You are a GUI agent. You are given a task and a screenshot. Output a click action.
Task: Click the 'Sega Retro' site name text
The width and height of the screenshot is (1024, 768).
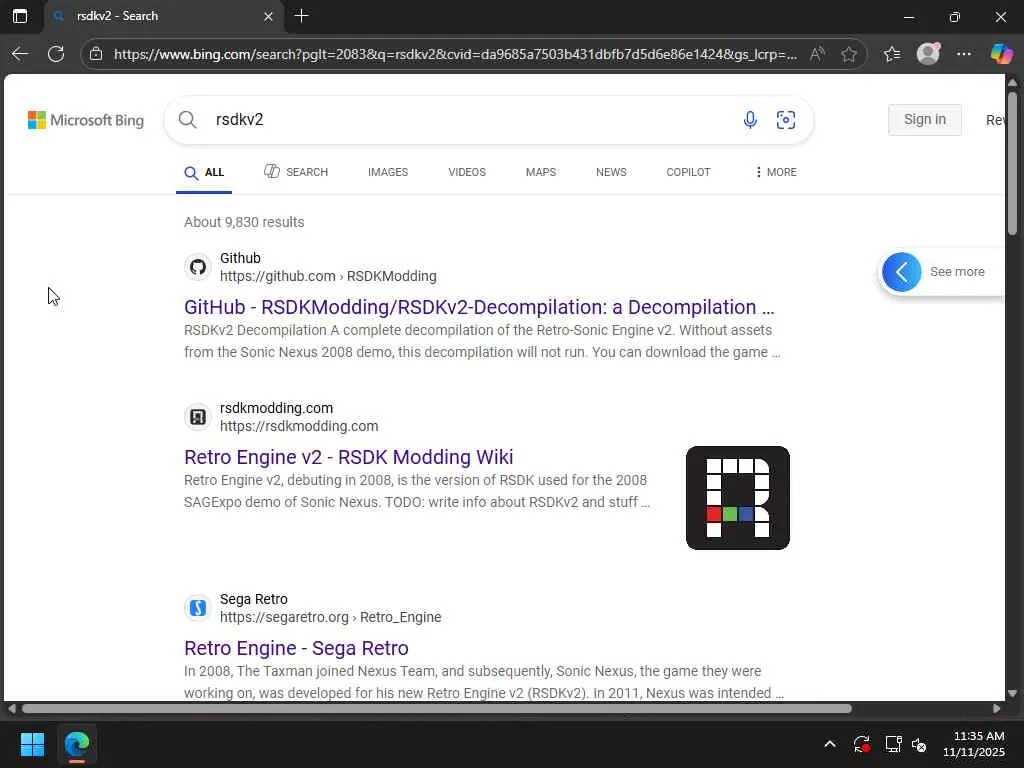point(254,599)
